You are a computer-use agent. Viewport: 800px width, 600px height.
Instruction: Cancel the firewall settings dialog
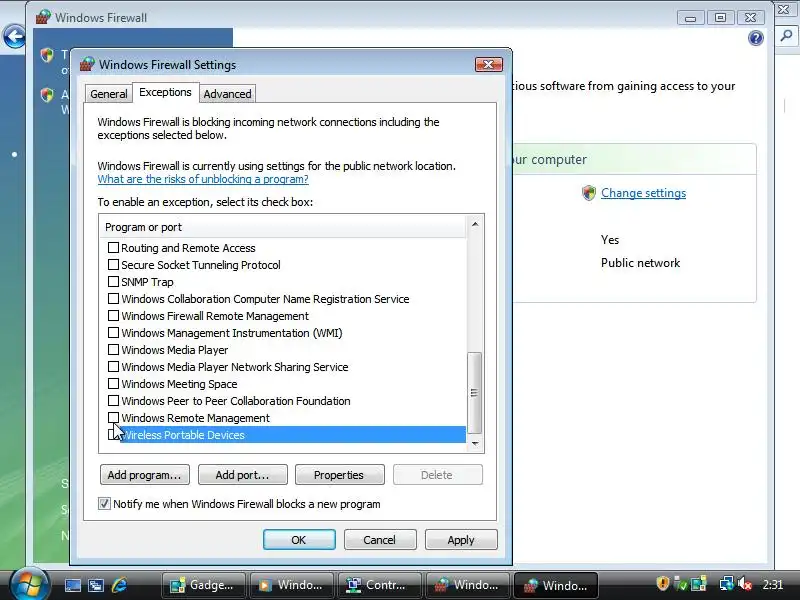(x=380, y=540)
